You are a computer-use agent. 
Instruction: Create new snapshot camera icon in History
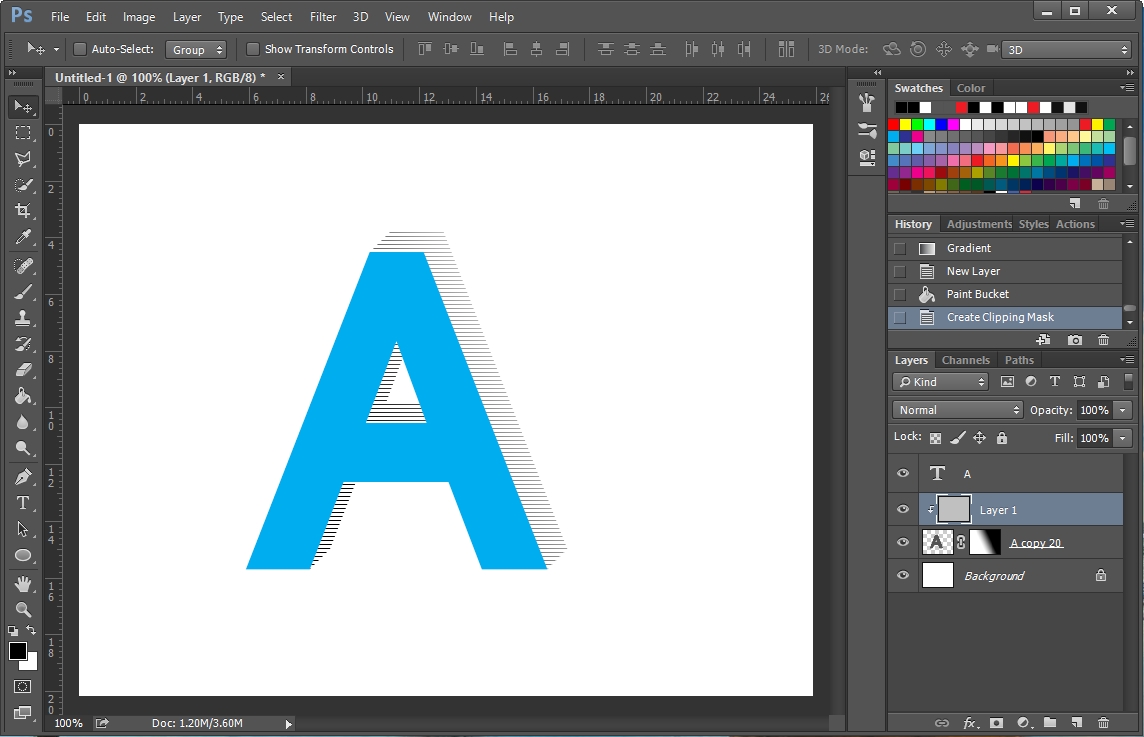coord(1075,340)
